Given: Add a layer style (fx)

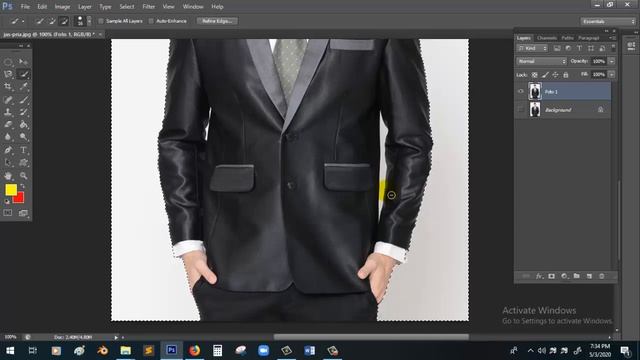Looking at the screenshot, I should (x=539, y=276).
